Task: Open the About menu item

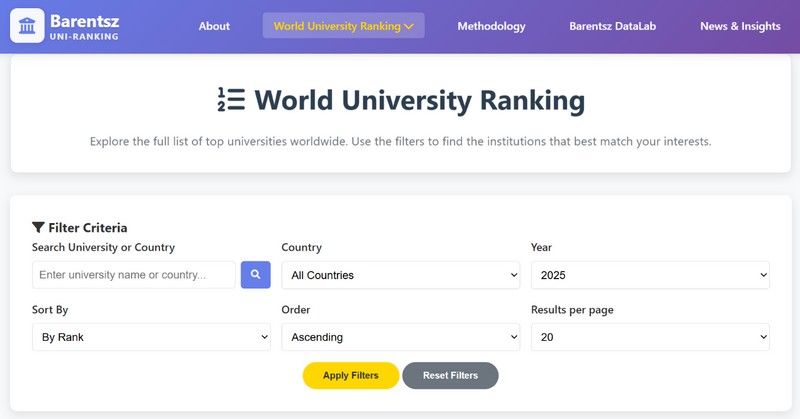Action: tap(214, 26)
